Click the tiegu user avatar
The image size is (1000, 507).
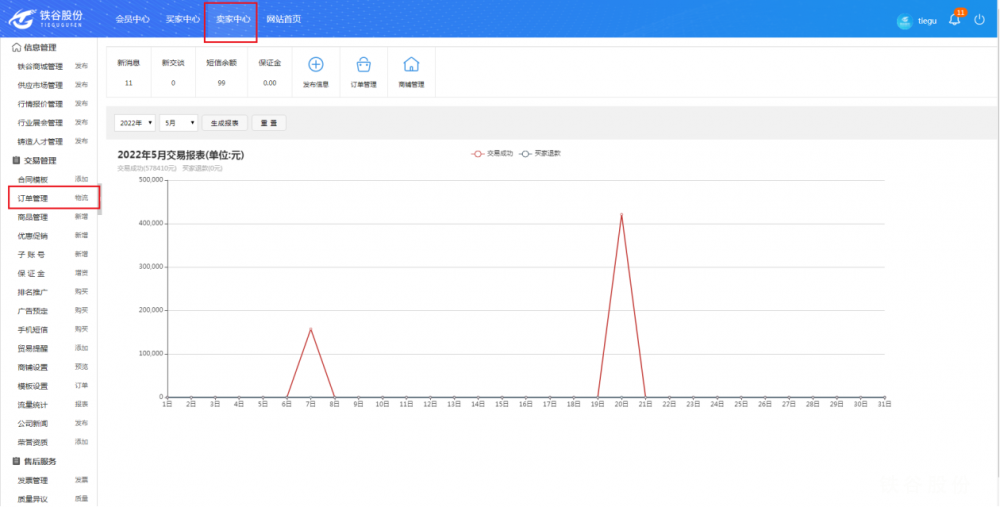pyautogui.click(x=905, y=21)
